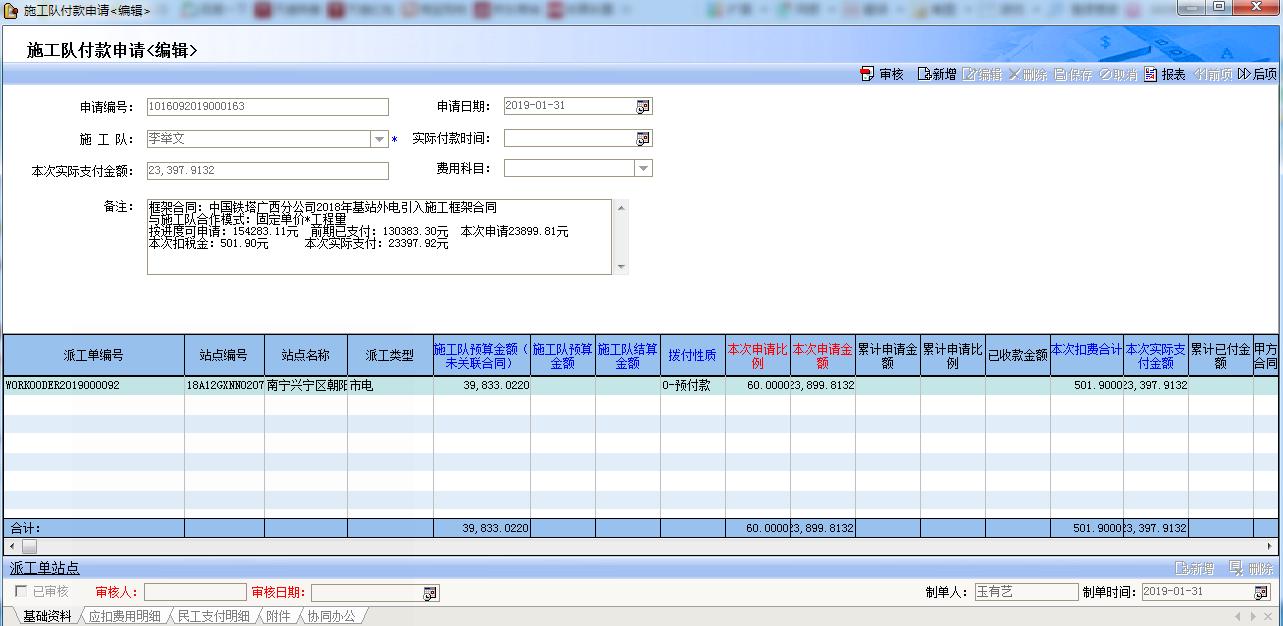The height and width of the screenshot is (626, 1283).
Task: Open calendar picker for 审核日期
Action: pyautogui.click(x=430, y=593)
